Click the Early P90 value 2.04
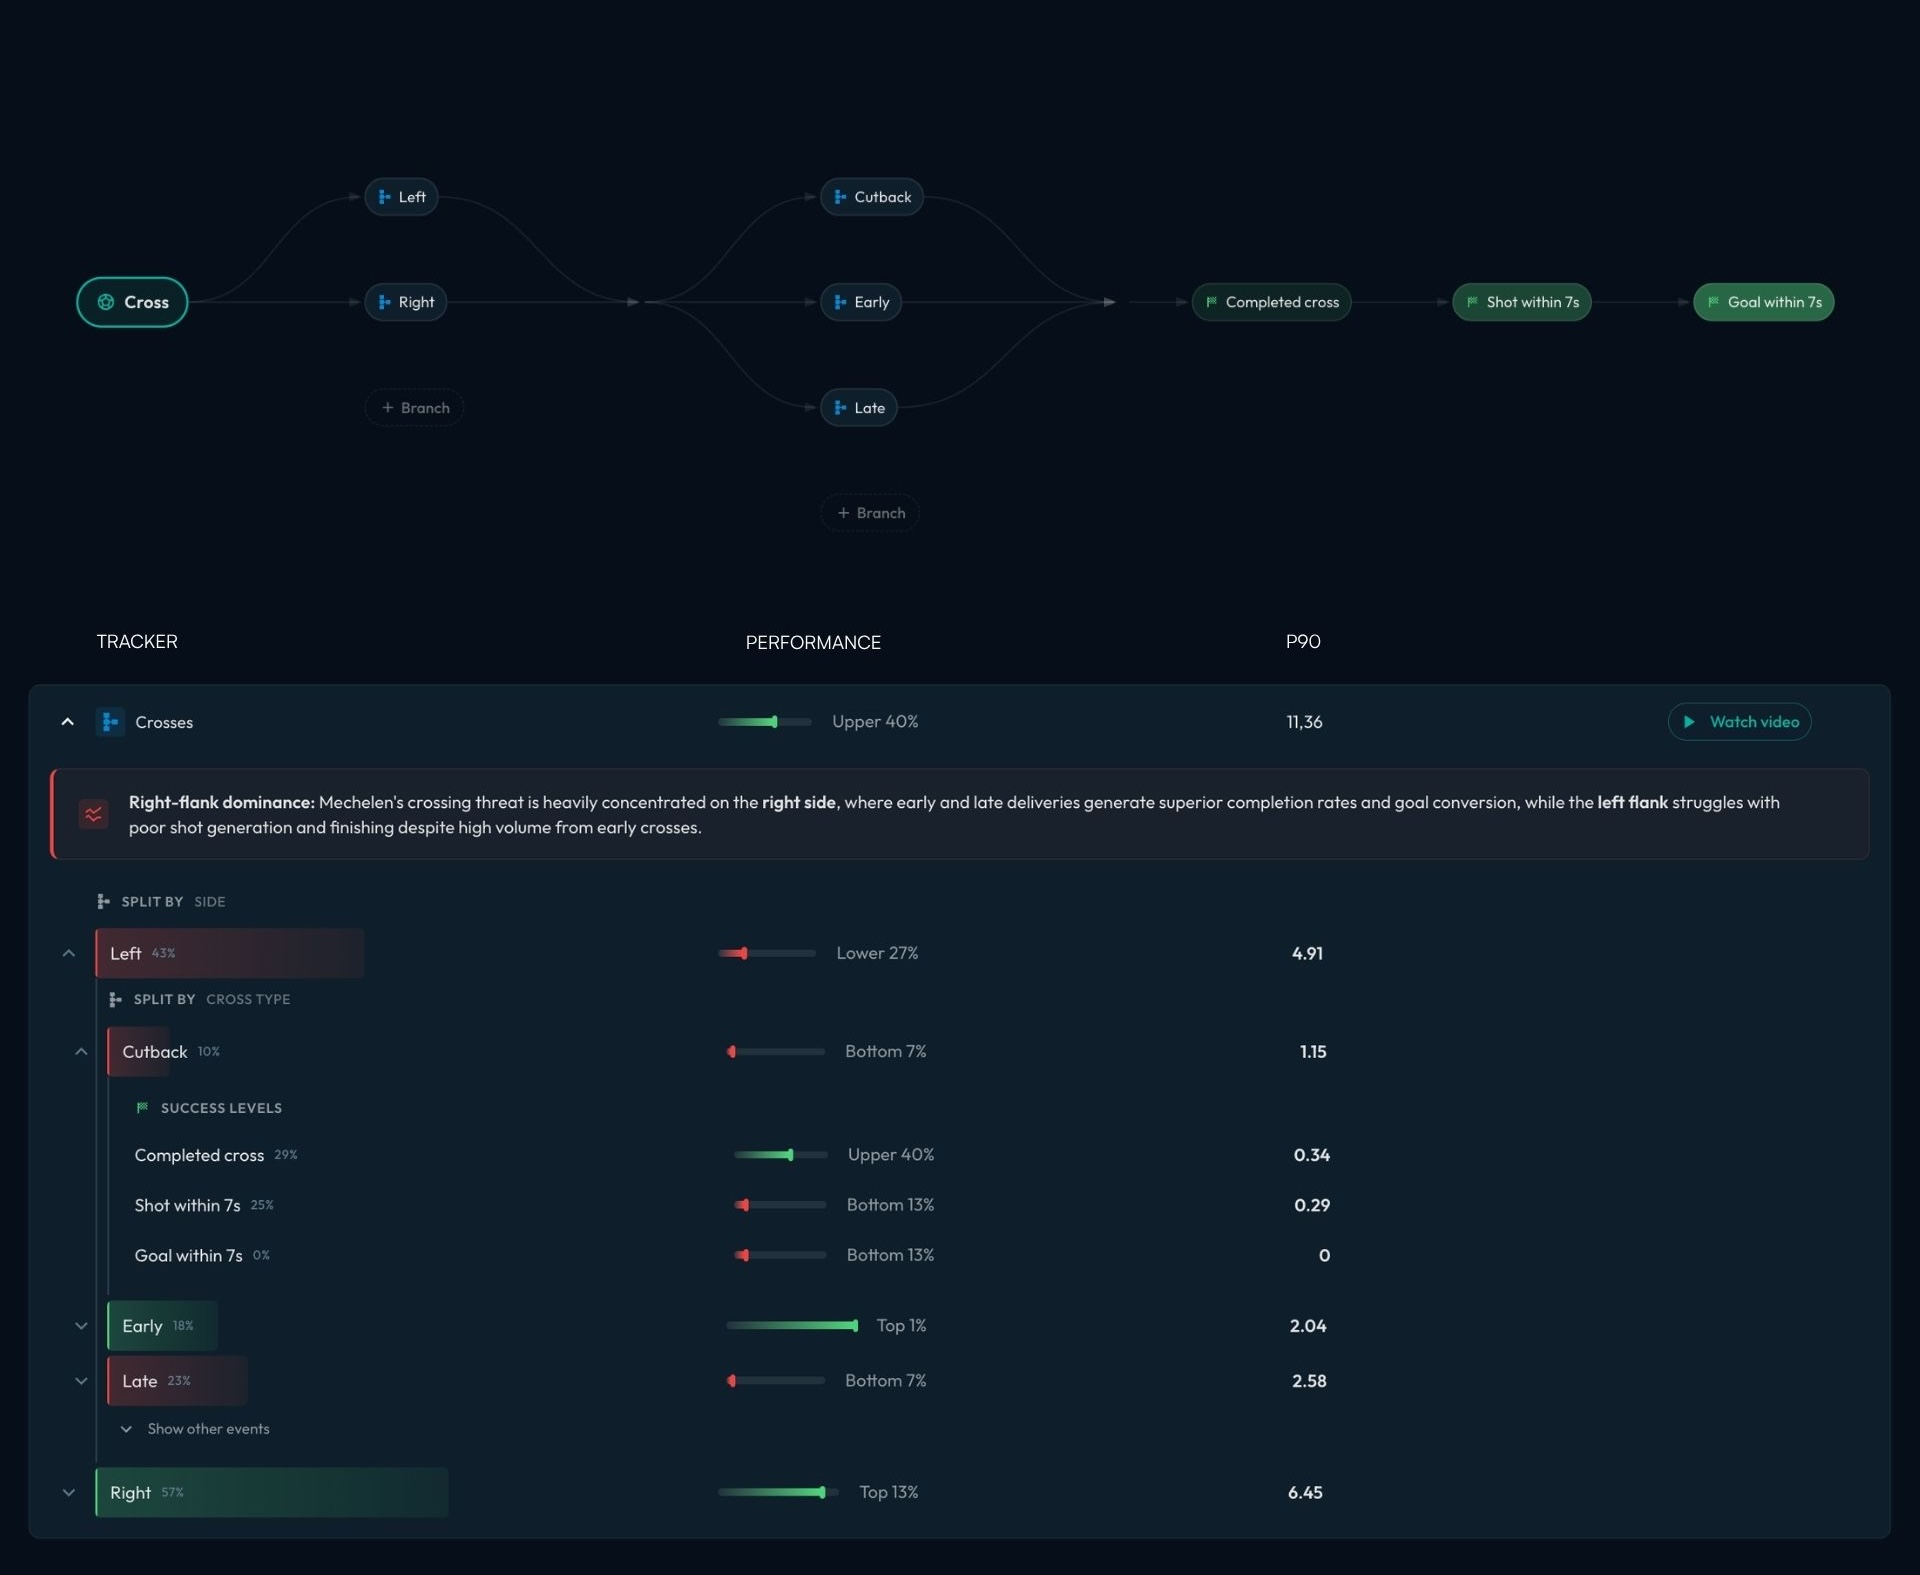The image size is (1920, 1575). click(1308, 1326)
